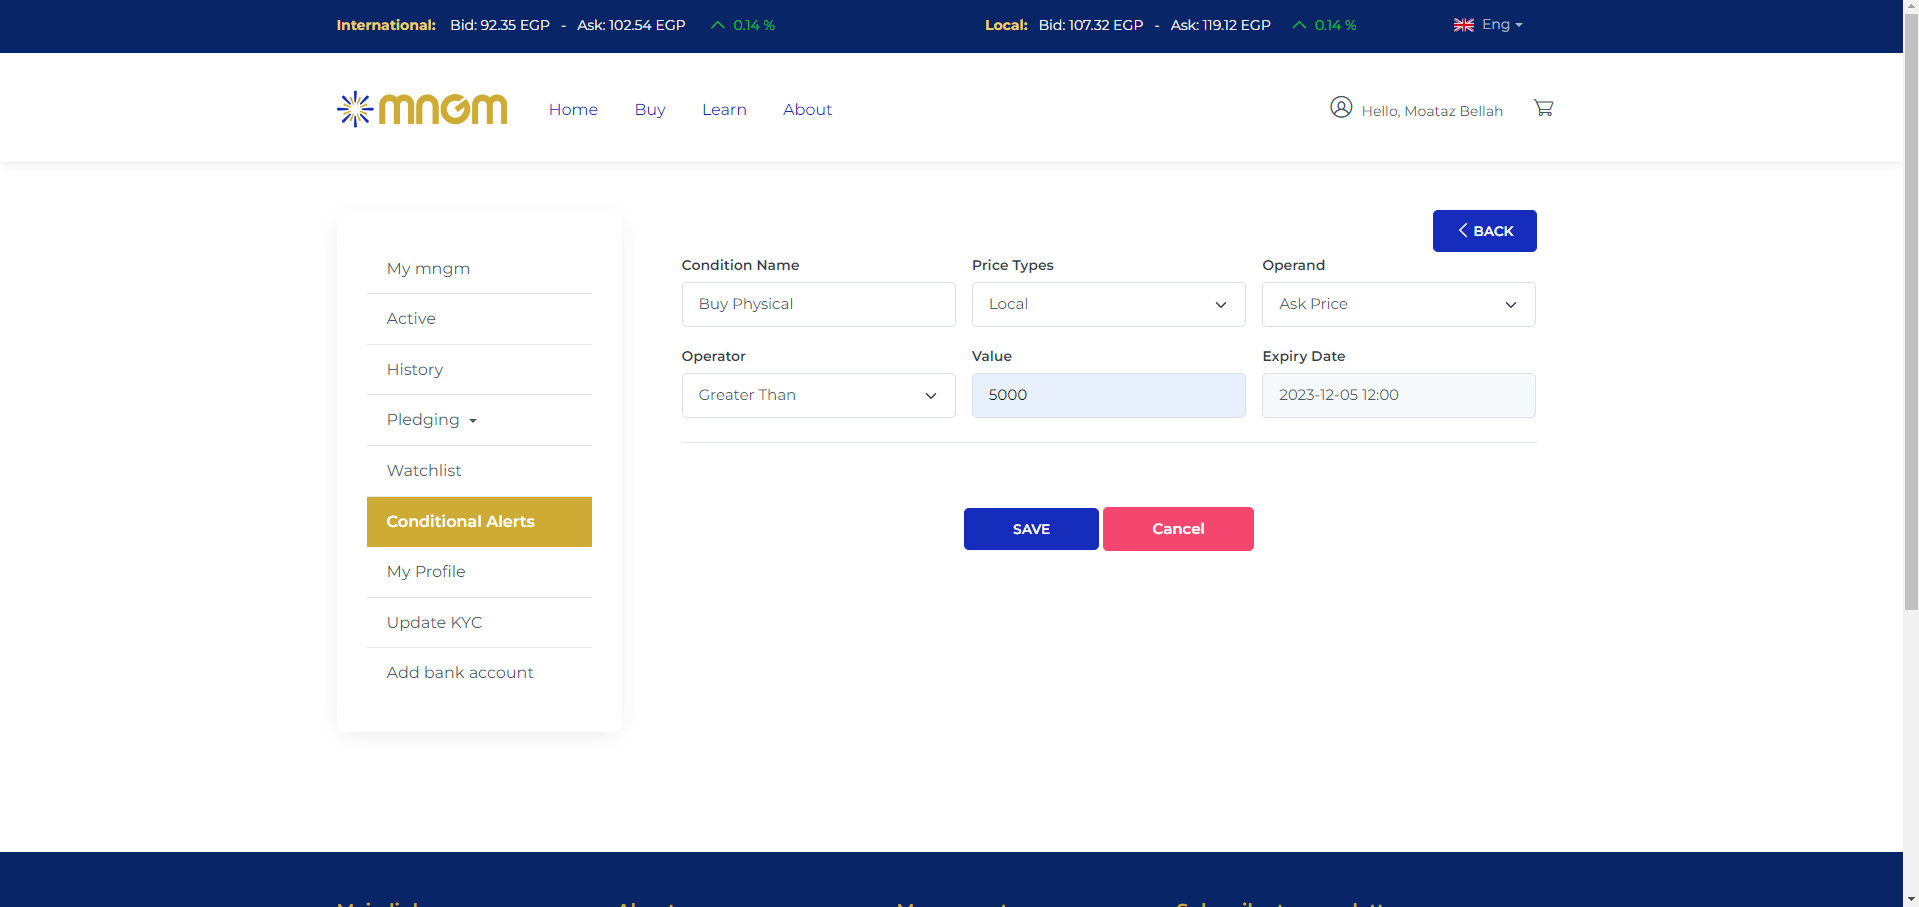Click the Local green up-arrow indicator
Viewport: 1919px width, 907px height.
1298,25
